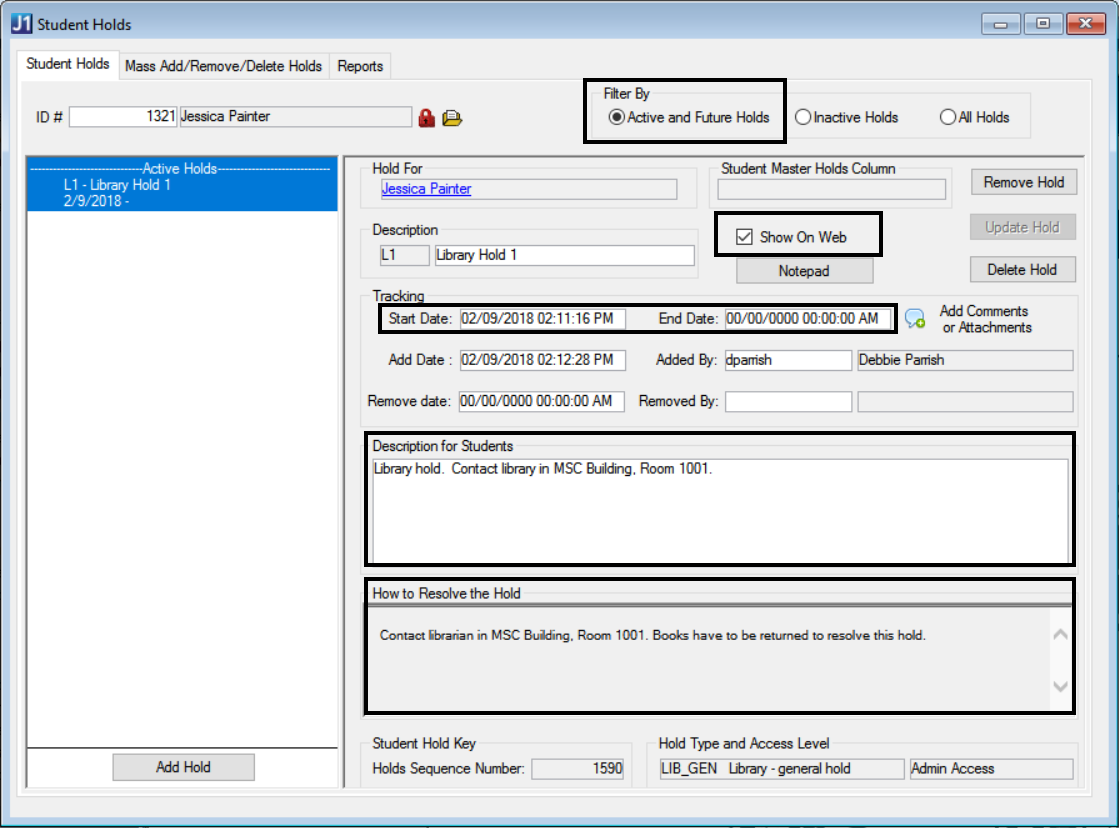Click the Add Comments or Attachments icon
Viewport: 1119px width, 828px height.
pyautogui.click(x=914, y=319)
